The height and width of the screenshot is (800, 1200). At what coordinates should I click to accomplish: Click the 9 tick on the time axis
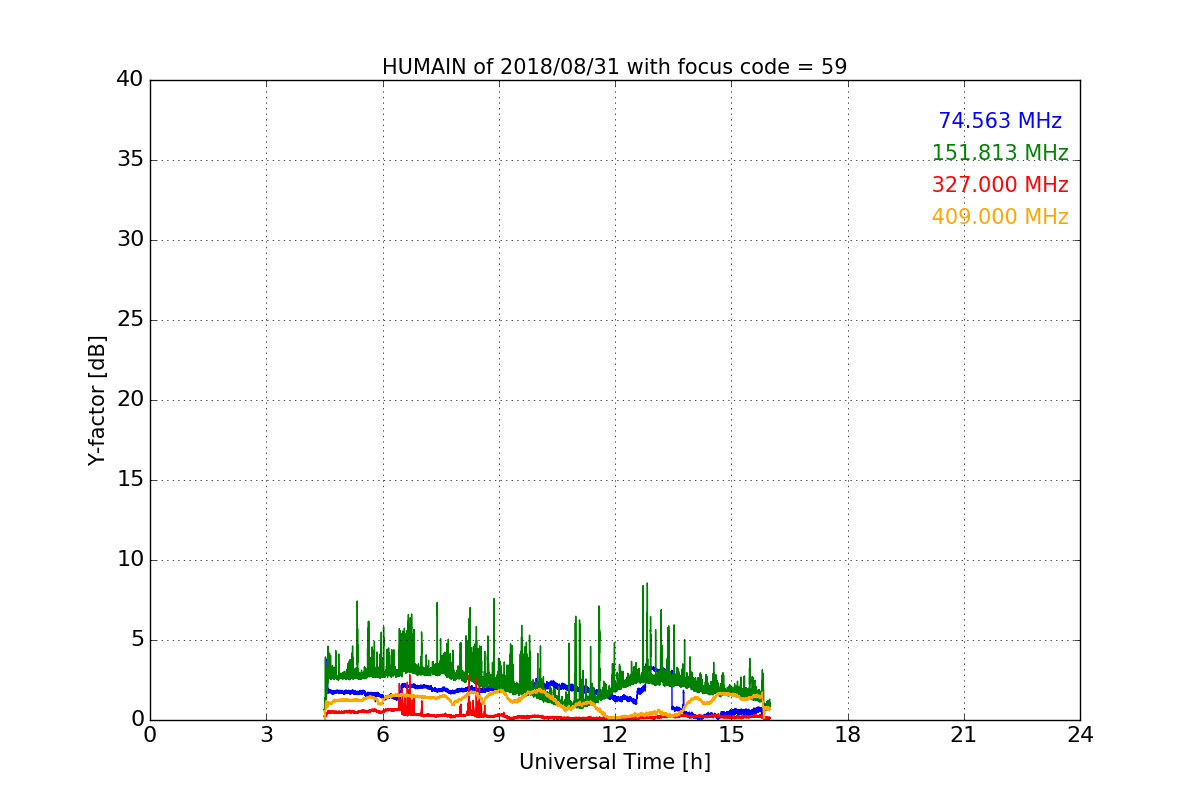499,735
